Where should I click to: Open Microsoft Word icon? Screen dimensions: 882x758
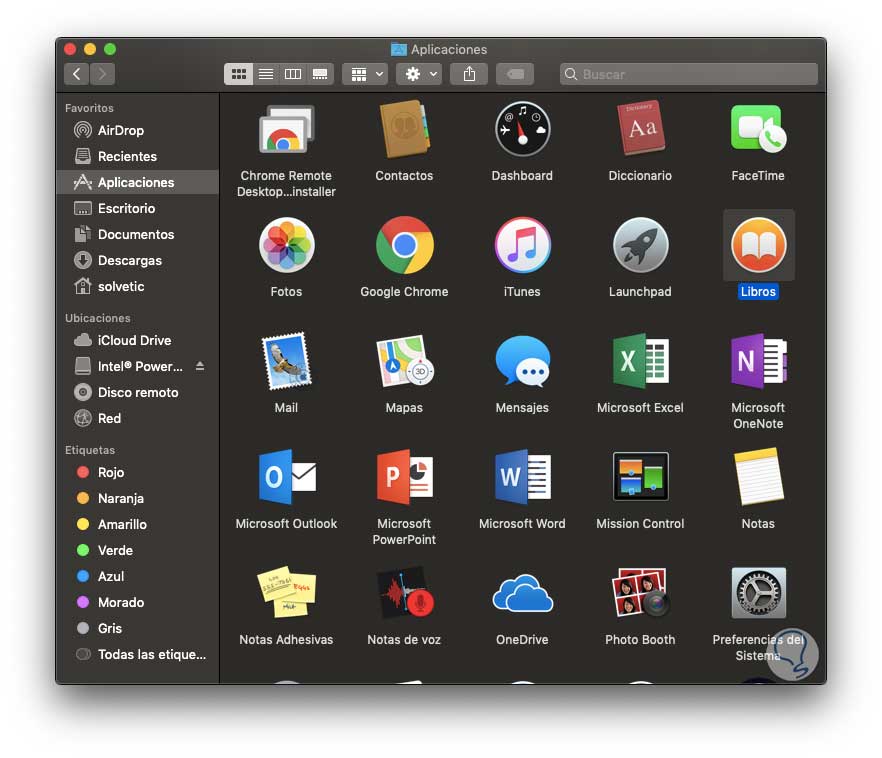(522, 477)
